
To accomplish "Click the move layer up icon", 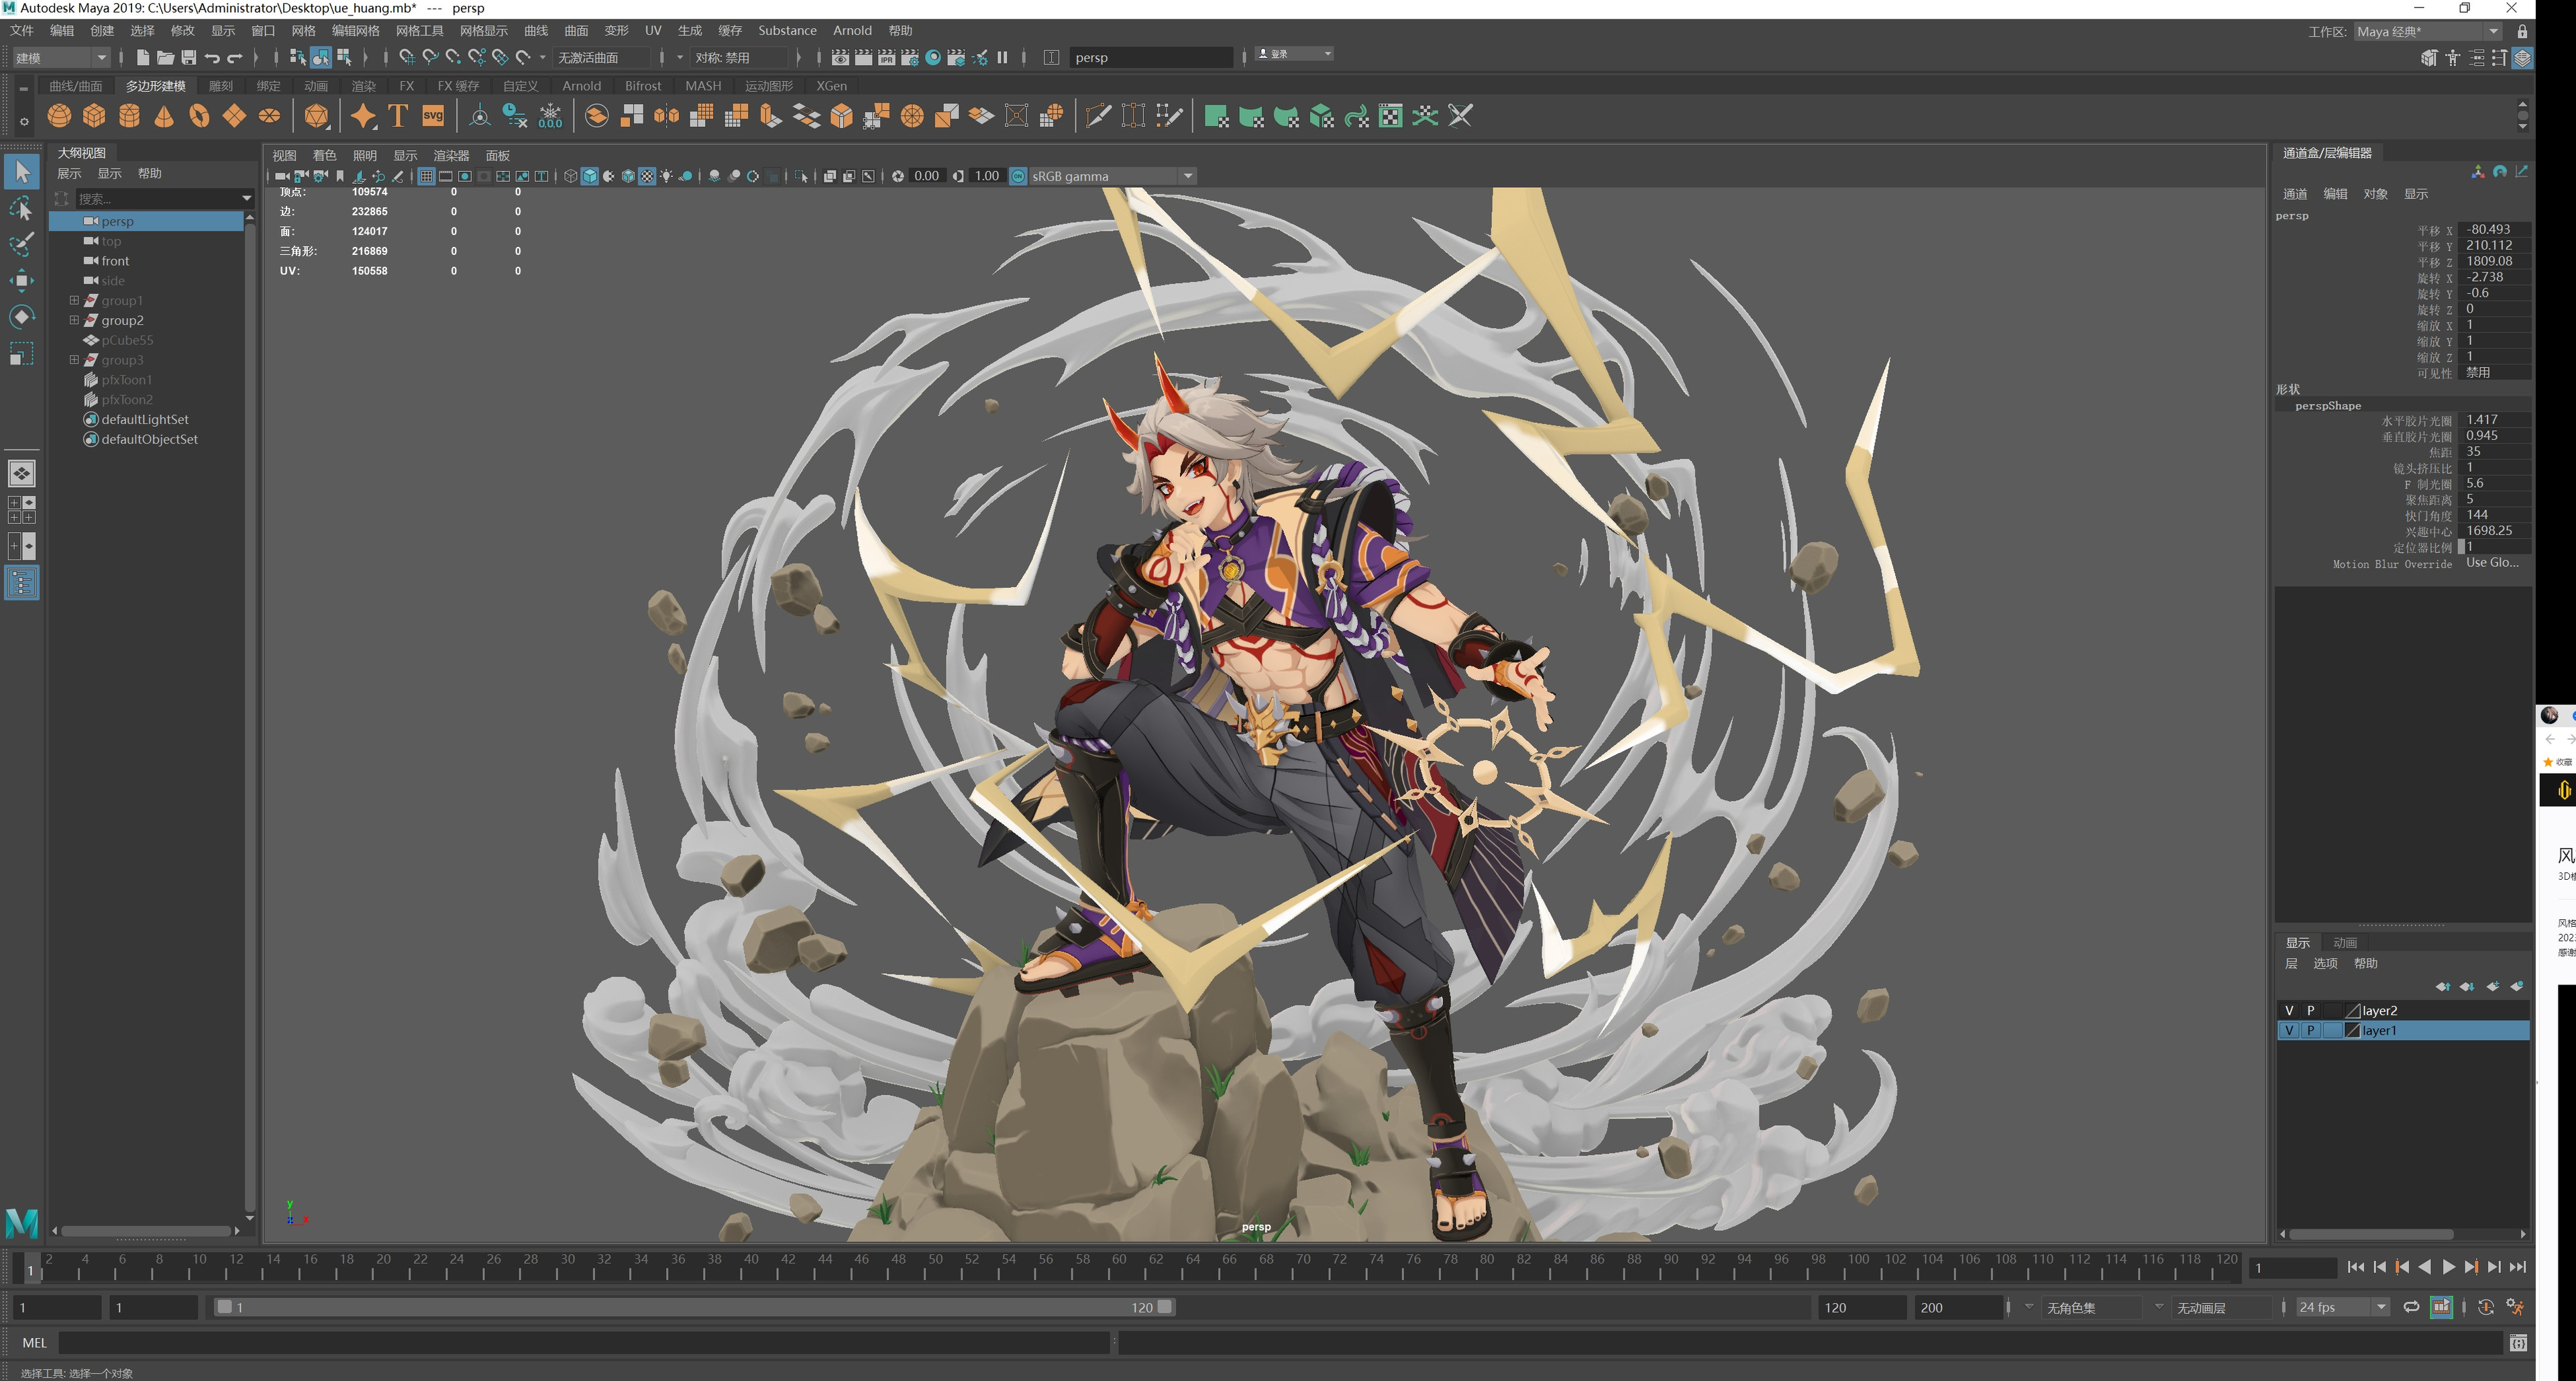I will 2443,987.
